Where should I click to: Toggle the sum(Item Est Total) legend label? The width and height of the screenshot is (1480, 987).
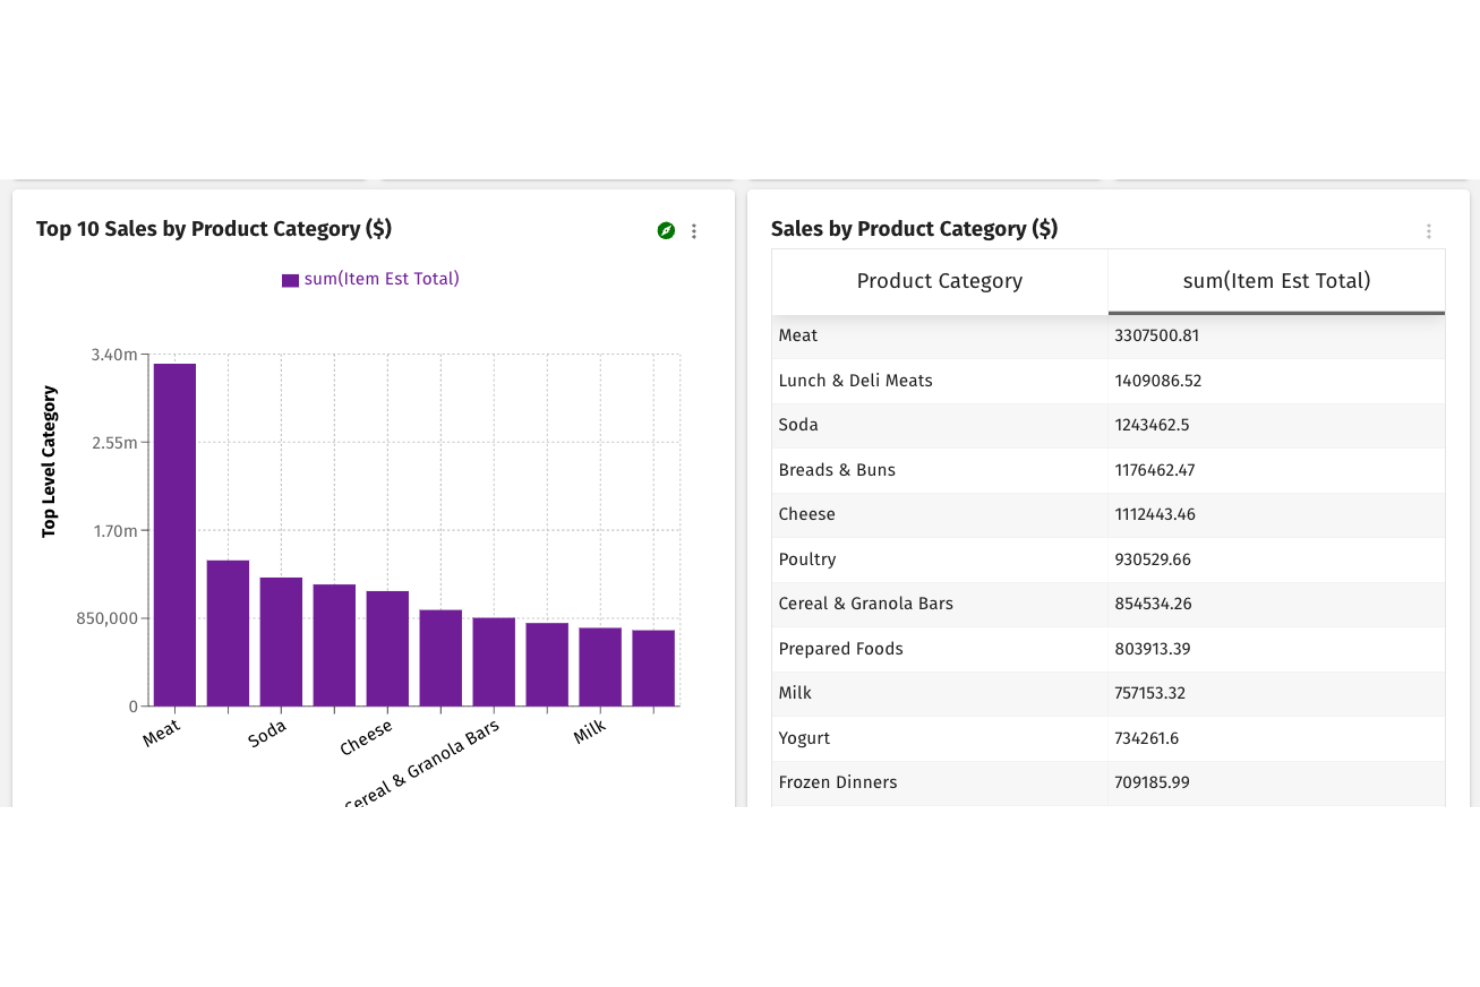click(382, 279)
